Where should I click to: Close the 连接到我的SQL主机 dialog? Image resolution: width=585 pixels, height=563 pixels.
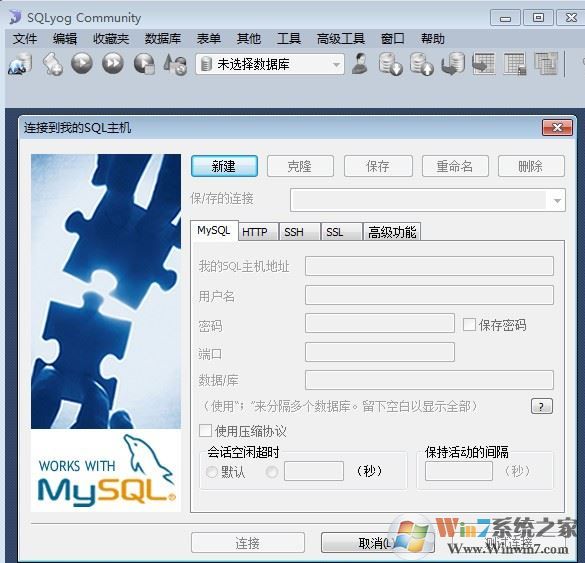[x=557, y=128]
